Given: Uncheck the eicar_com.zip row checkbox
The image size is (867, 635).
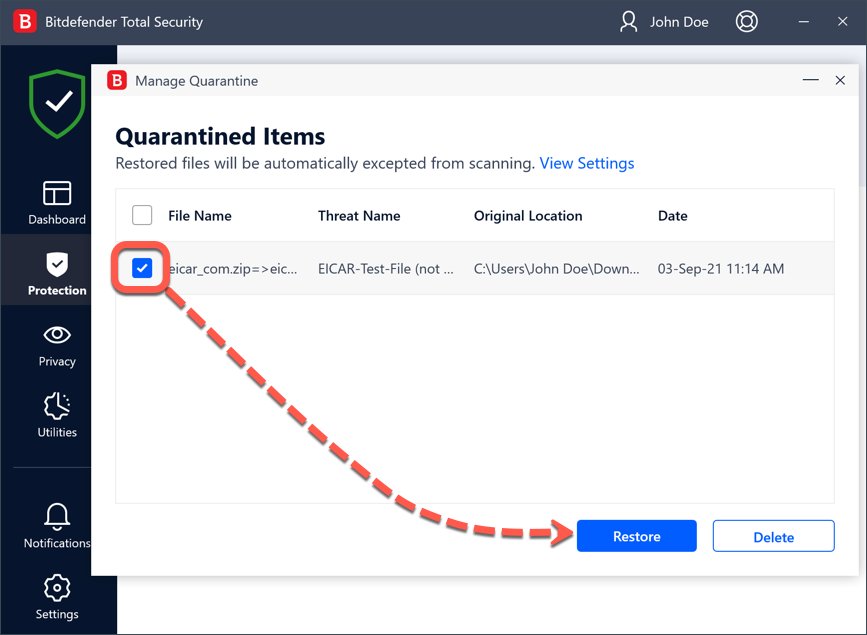Looking at the screenshot, I should click(142, 268).
